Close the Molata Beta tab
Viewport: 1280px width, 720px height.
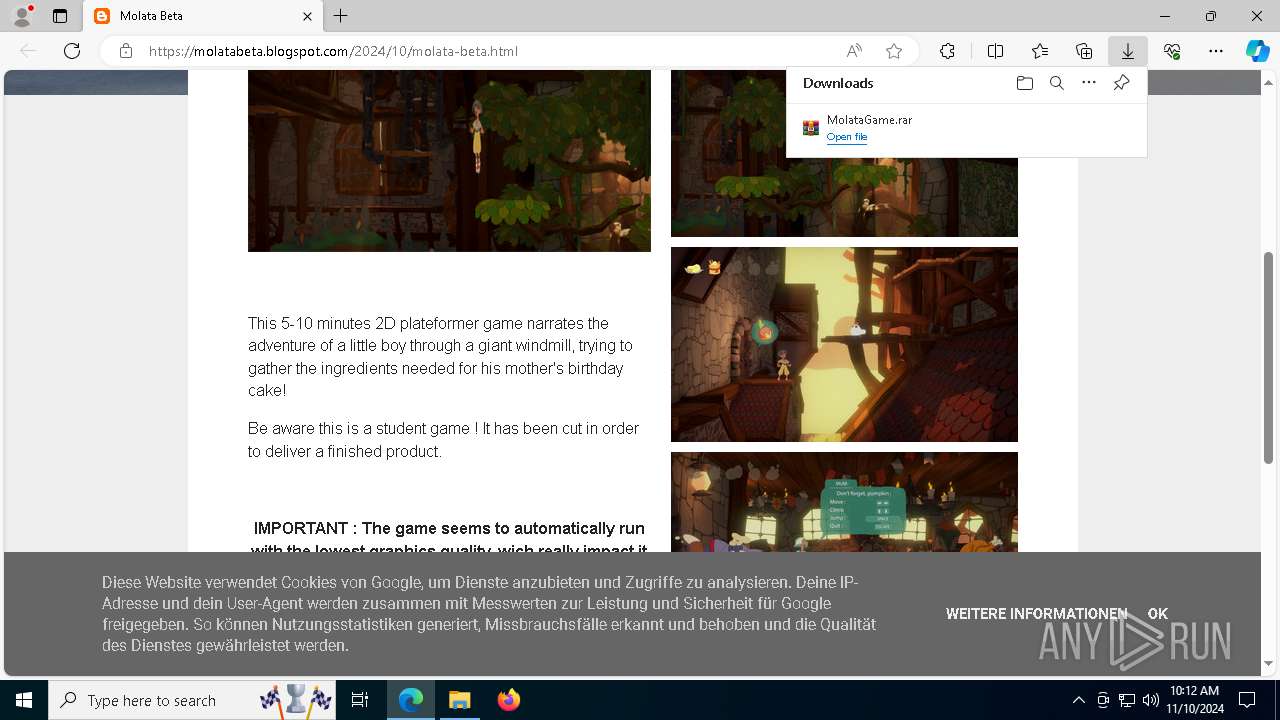pos(308,16)
